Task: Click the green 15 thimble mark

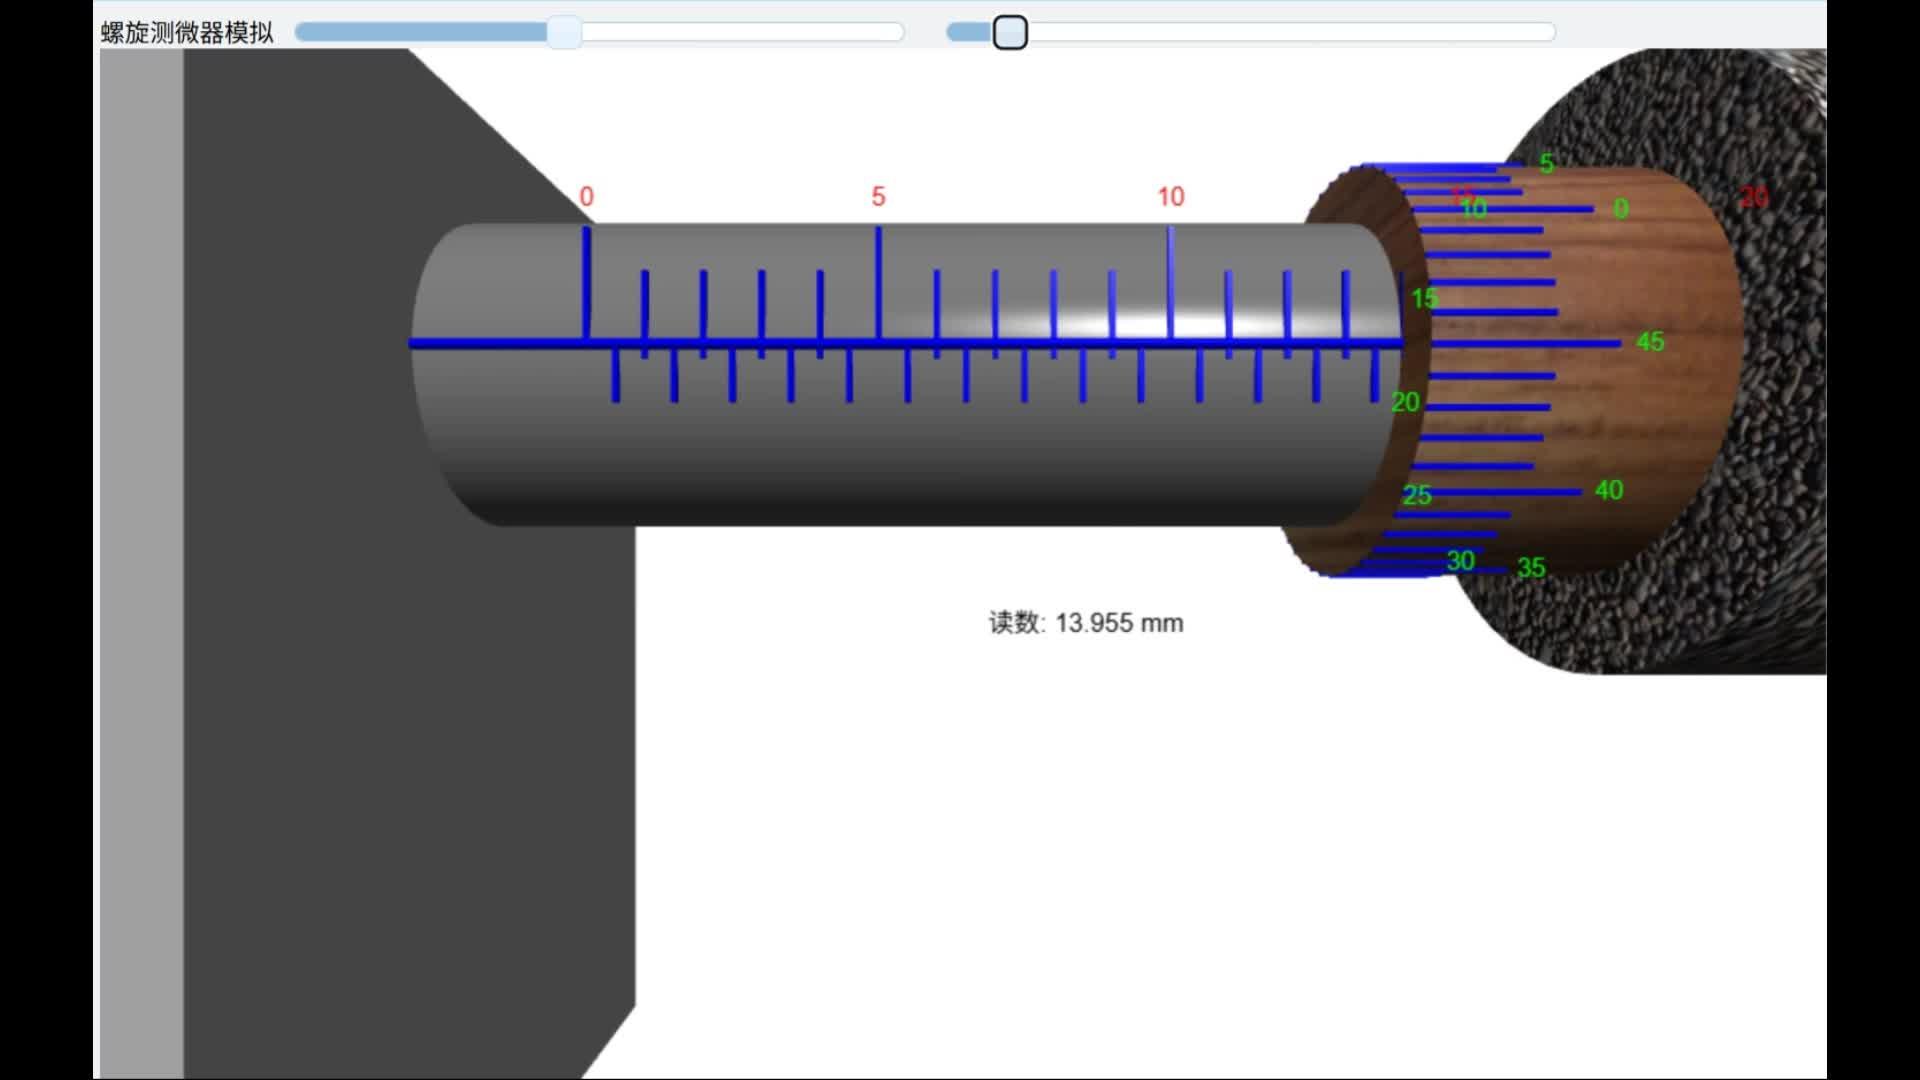Action: pyautogui.click(x=1425, y=298)
